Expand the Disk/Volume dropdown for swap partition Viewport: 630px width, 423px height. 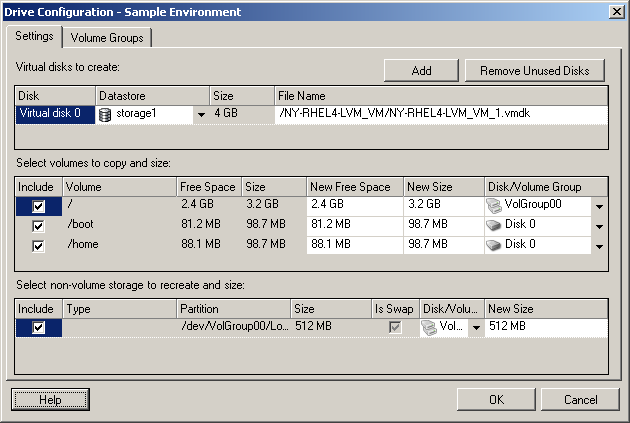tap(475, 328)
